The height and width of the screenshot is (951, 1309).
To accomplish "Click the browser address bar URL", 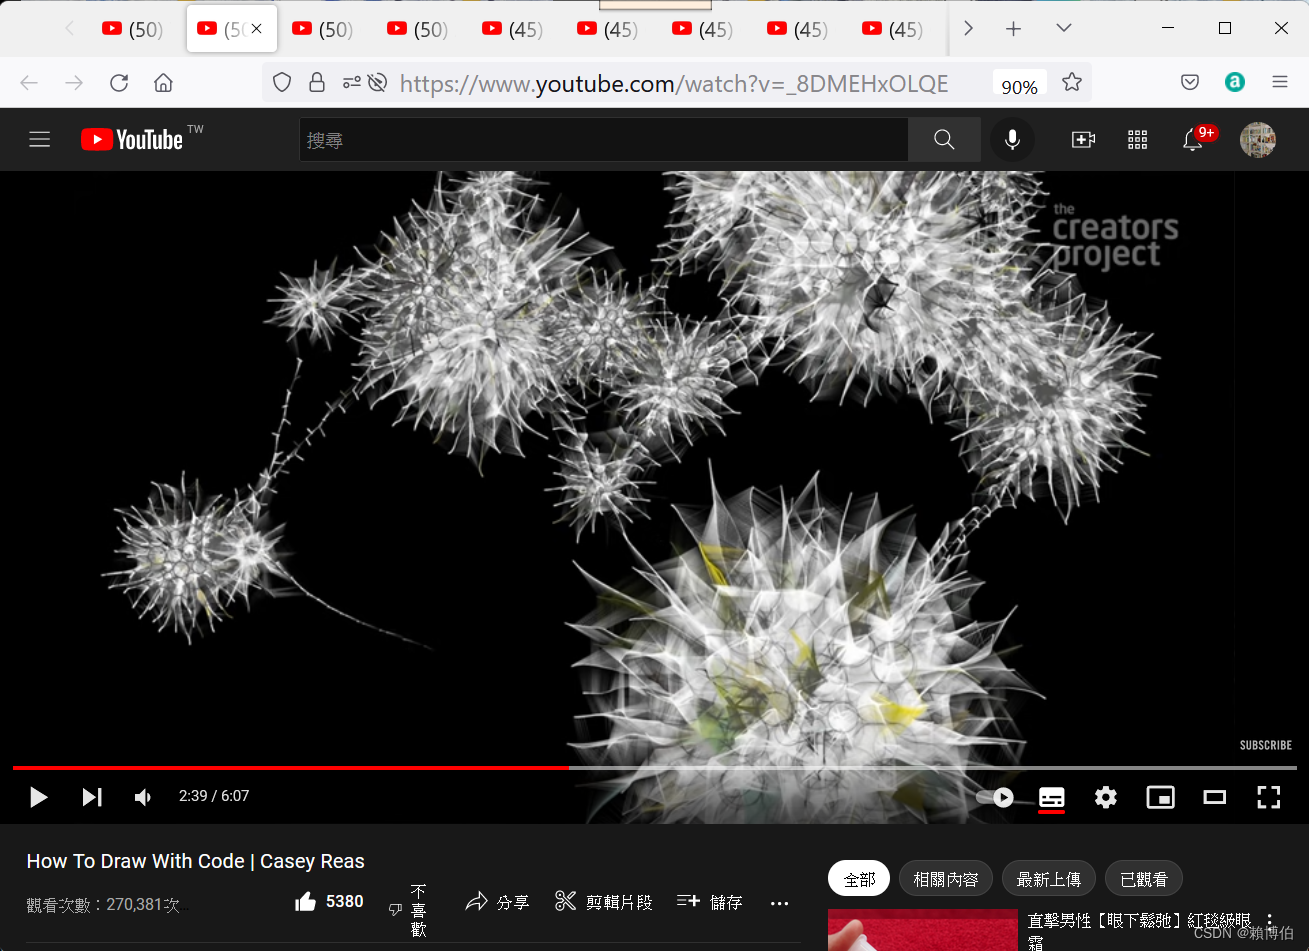I will (674, 84).
